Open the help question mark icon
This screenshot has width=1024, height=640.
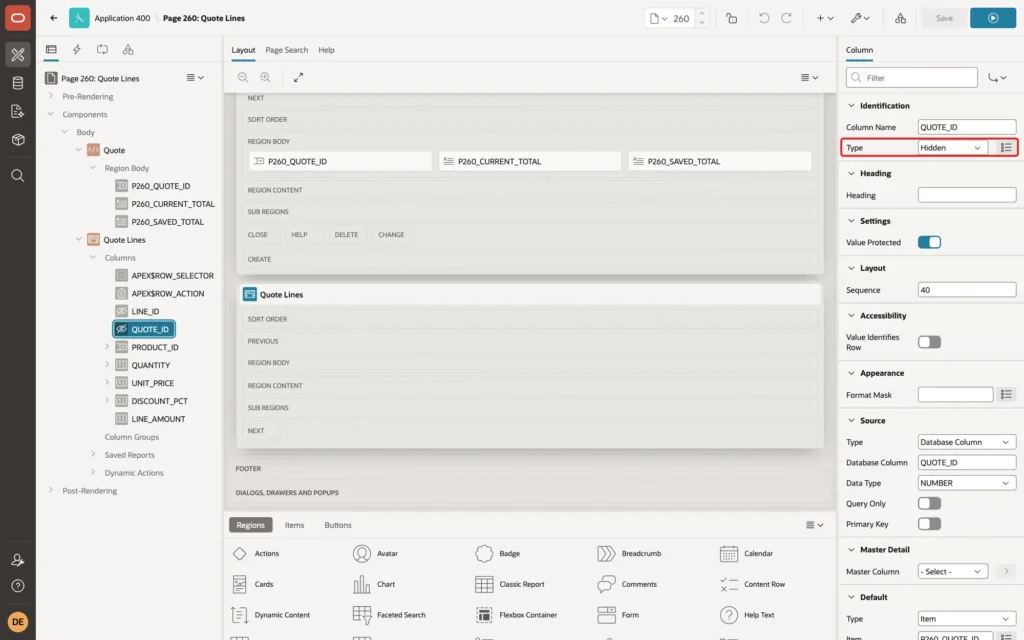point(18,586)
